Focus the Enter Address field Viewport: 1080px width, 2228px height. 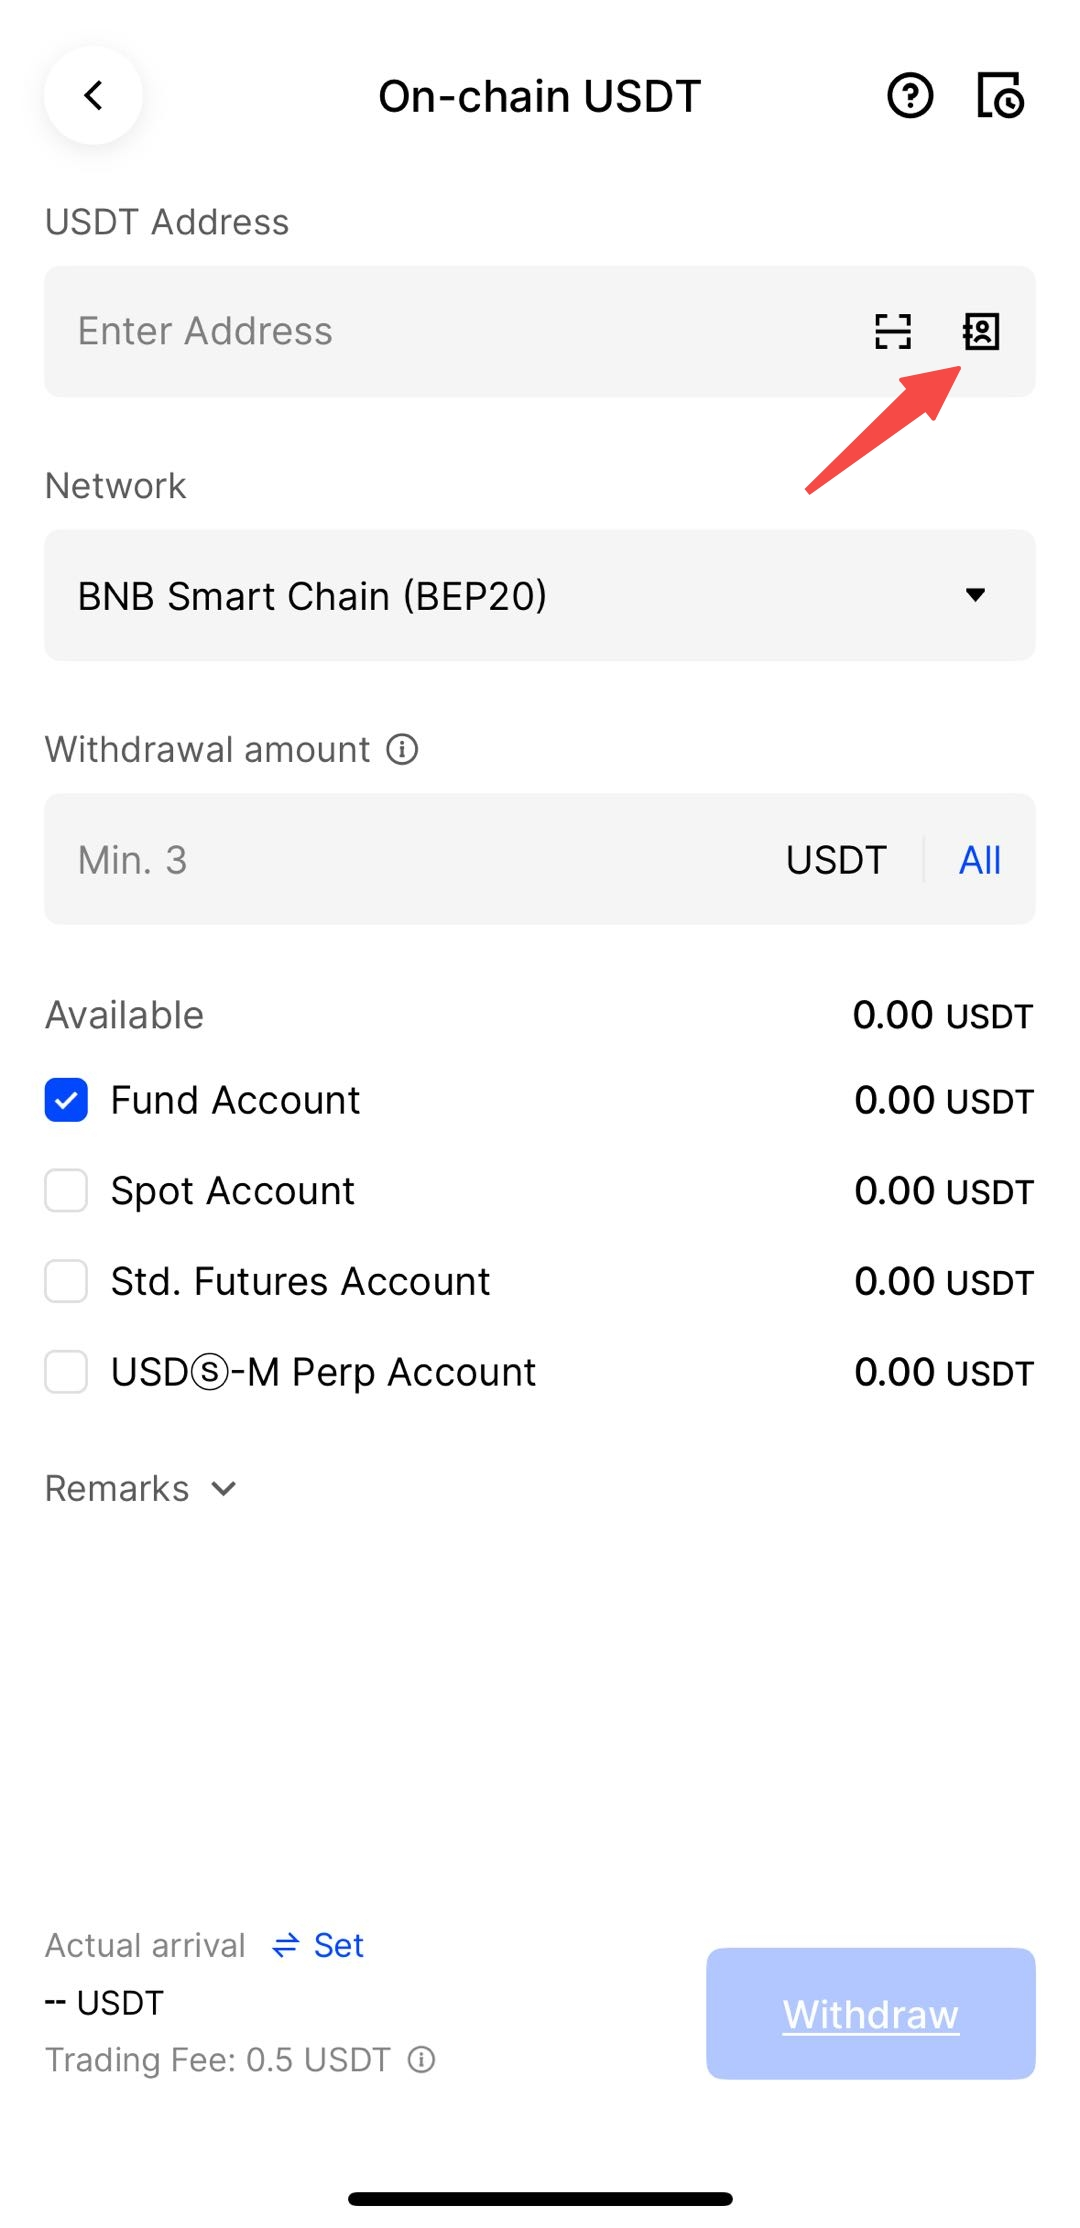click(450, 331)
